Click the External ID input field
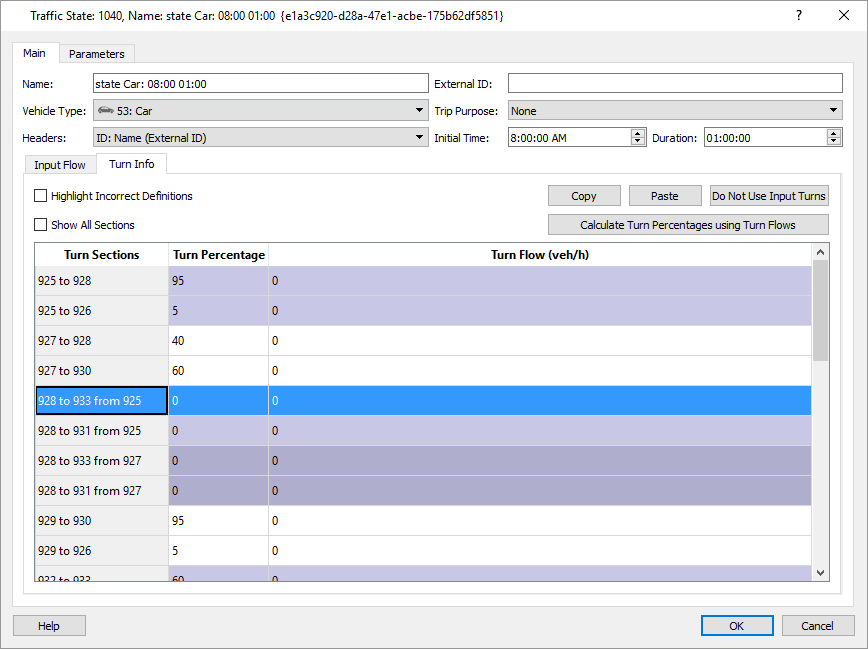This screenshot has width=868, height=649. (675, 84)
